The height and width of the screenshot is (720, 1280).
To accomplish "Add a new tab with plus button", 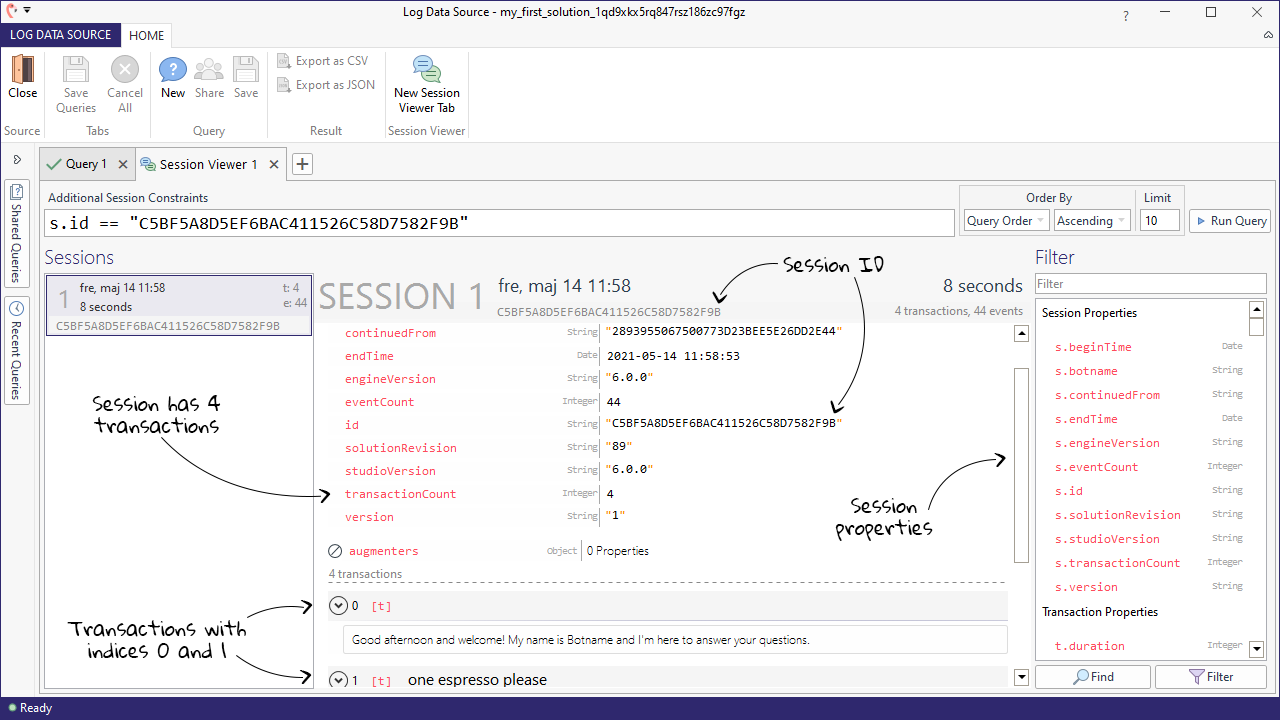I will pos(303,164).
